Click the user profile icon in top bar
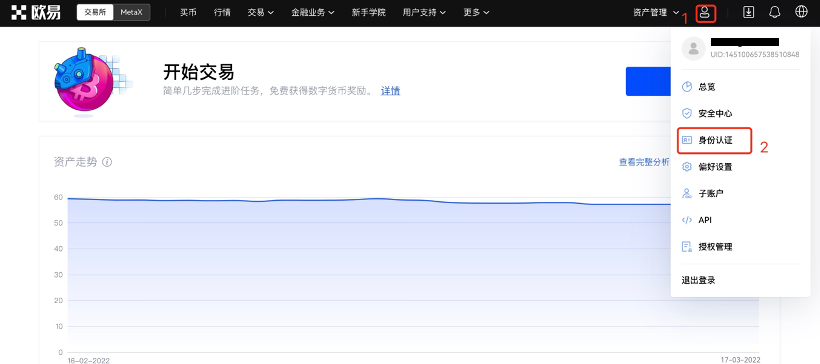 [x=705, y=13]
